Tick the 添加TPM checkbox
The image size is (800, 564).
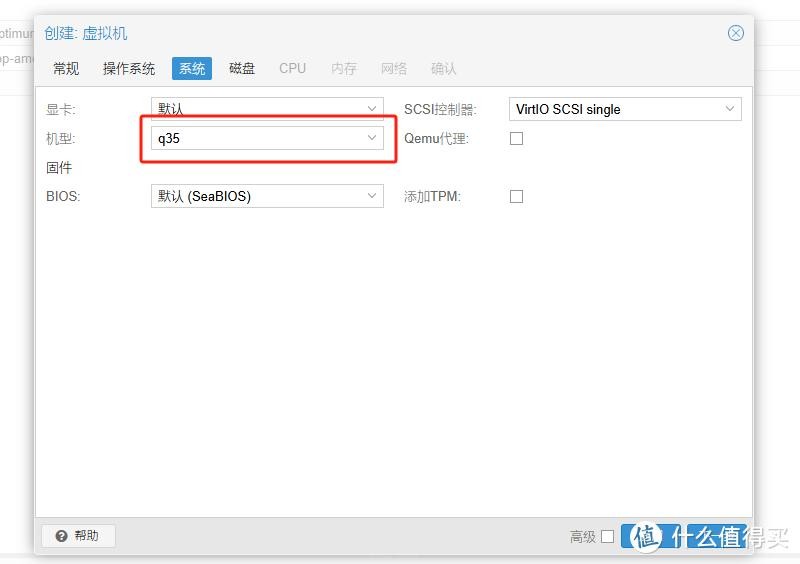pos(516,197)
